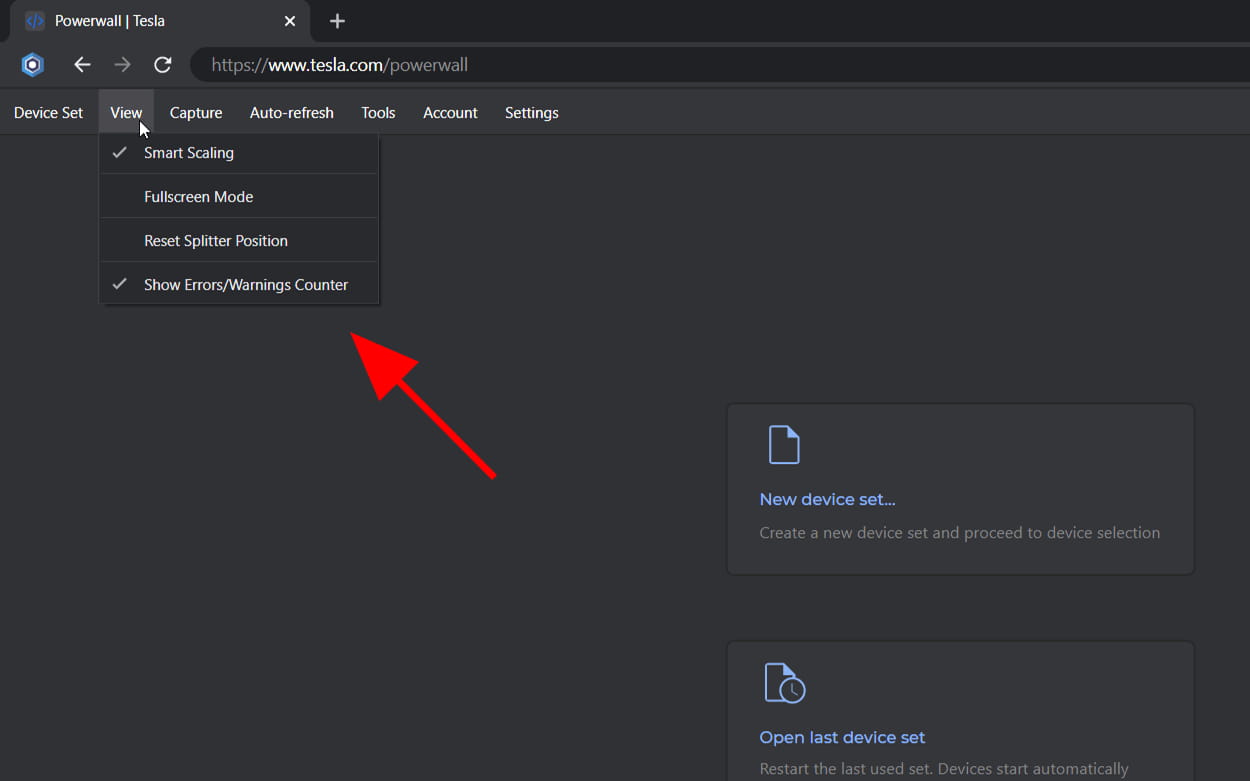Click the 'Restart the last used set' description
Viewport: 1250px width, 781px height.
[x=944, y=770]
